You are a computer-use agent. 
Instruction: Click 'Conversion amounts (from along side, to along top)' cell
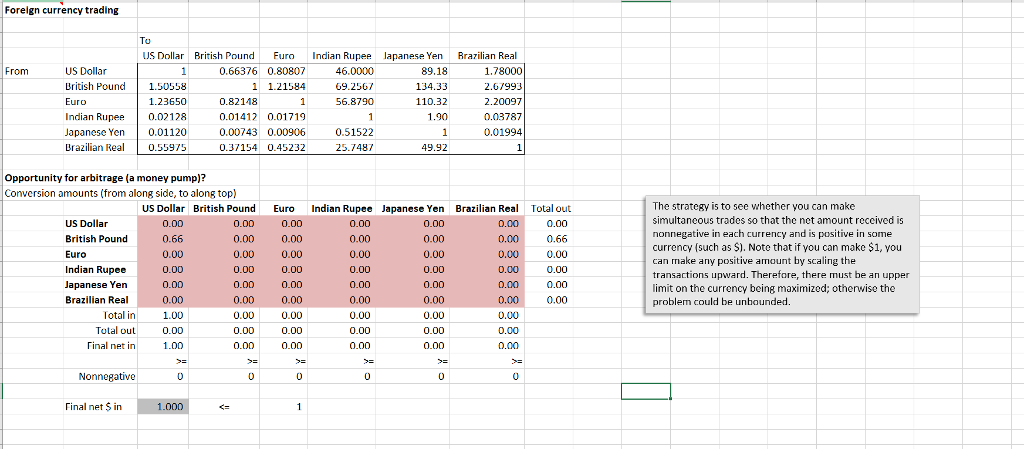(120, 193)
